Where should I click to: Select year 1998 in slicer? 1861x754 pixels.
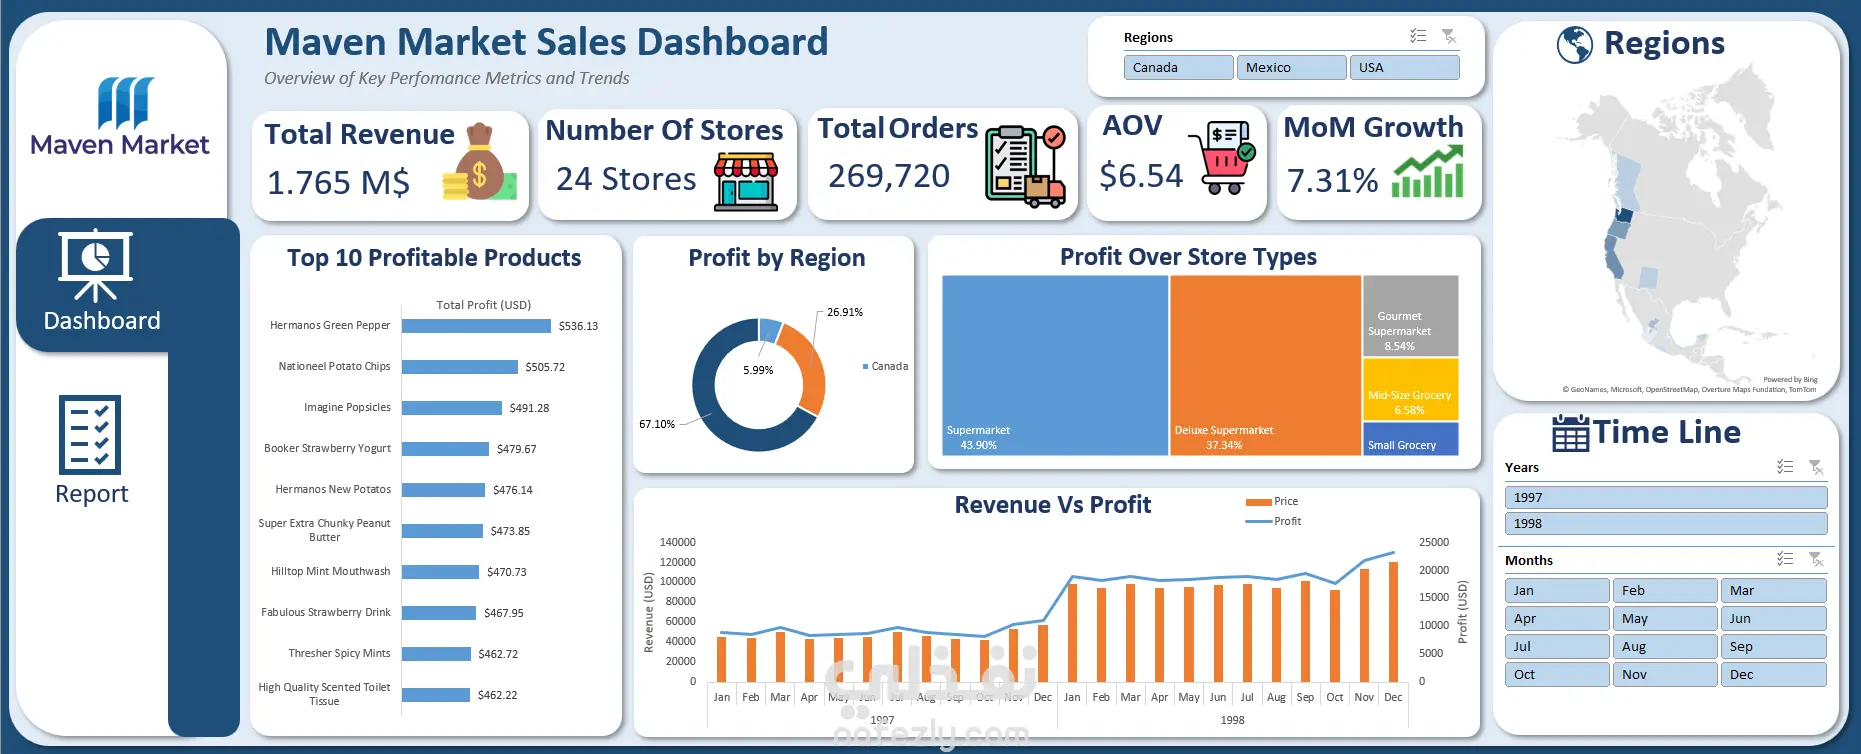(1665, 523)
